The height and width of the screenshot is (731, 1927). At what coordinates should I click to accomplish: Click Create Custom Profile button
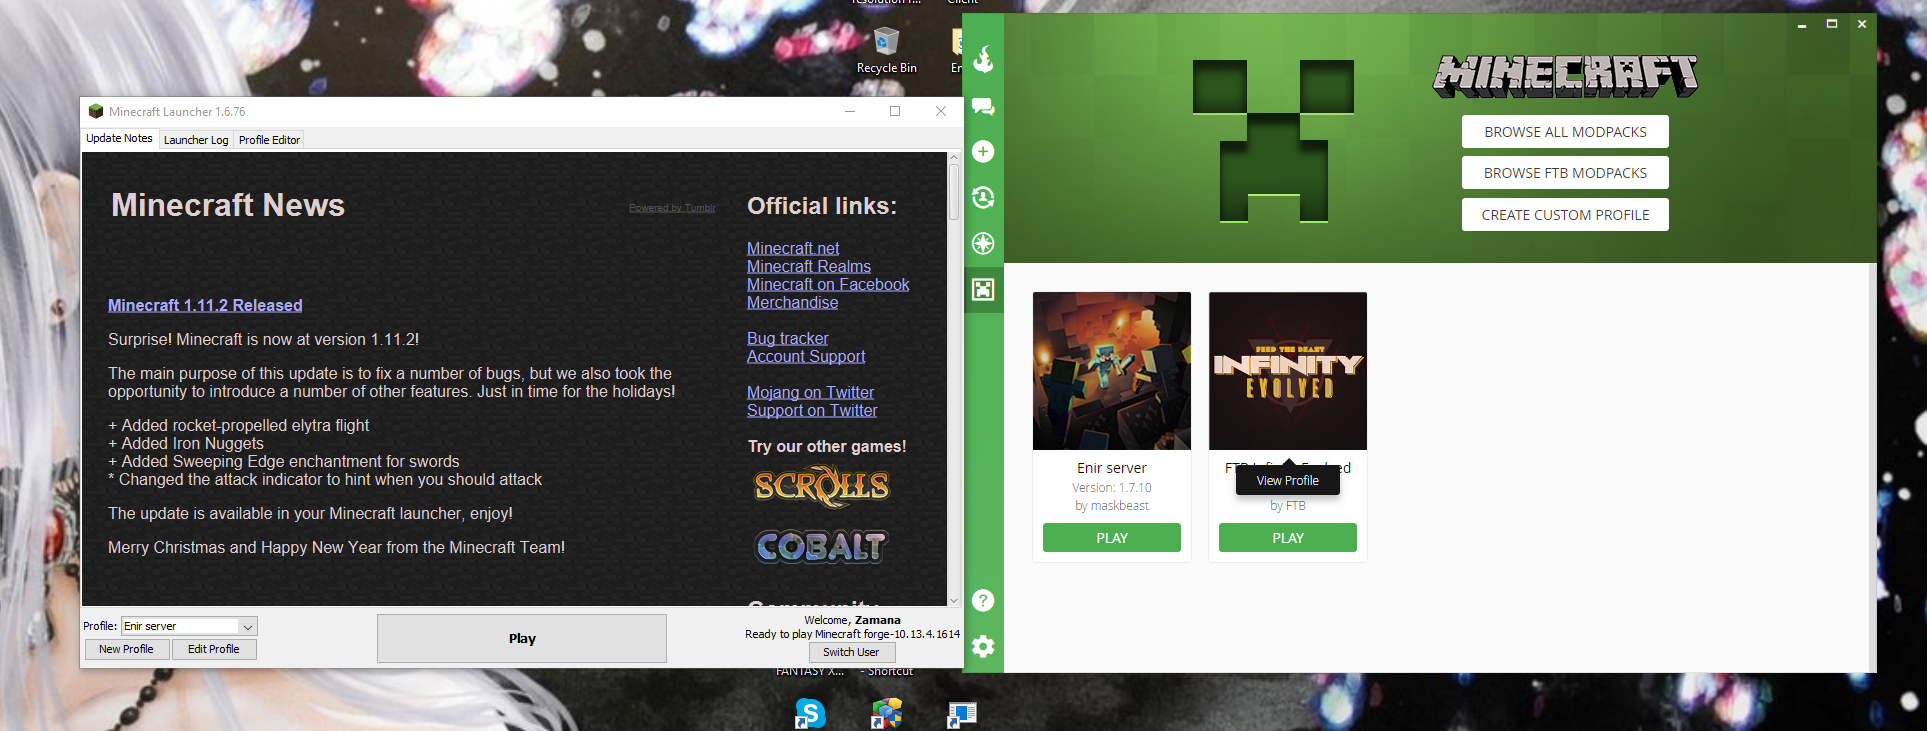pos(1565,215)
